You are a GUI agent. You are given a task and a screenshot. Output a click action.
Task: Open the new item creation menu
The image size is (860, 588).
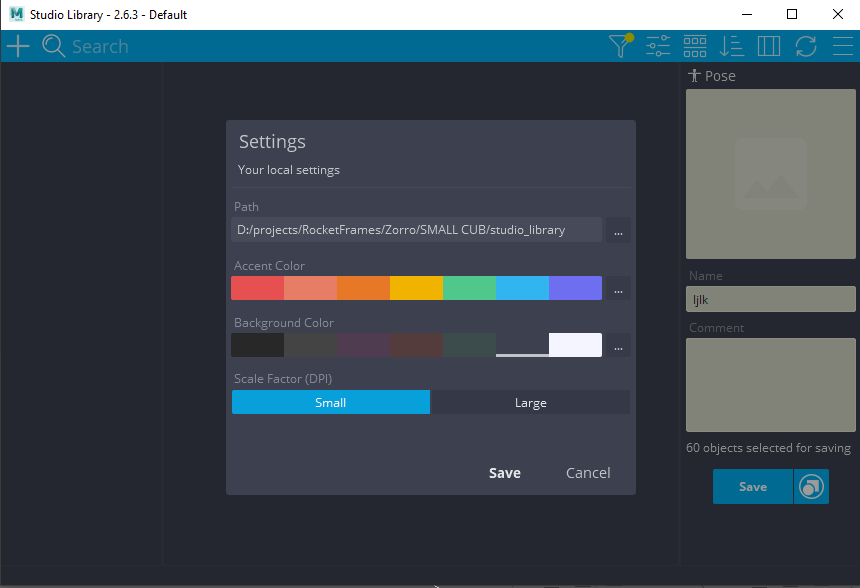coord(18,46)
